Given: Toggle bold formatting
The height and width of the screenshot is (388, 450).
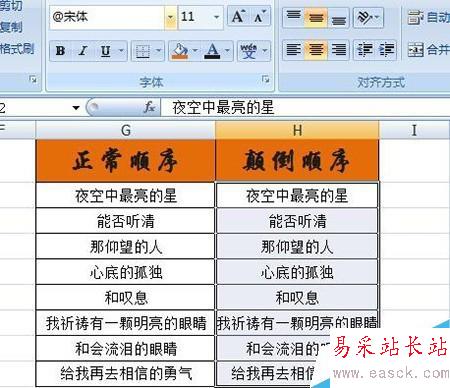Looking at the screenshot, I should click(61, 51).
